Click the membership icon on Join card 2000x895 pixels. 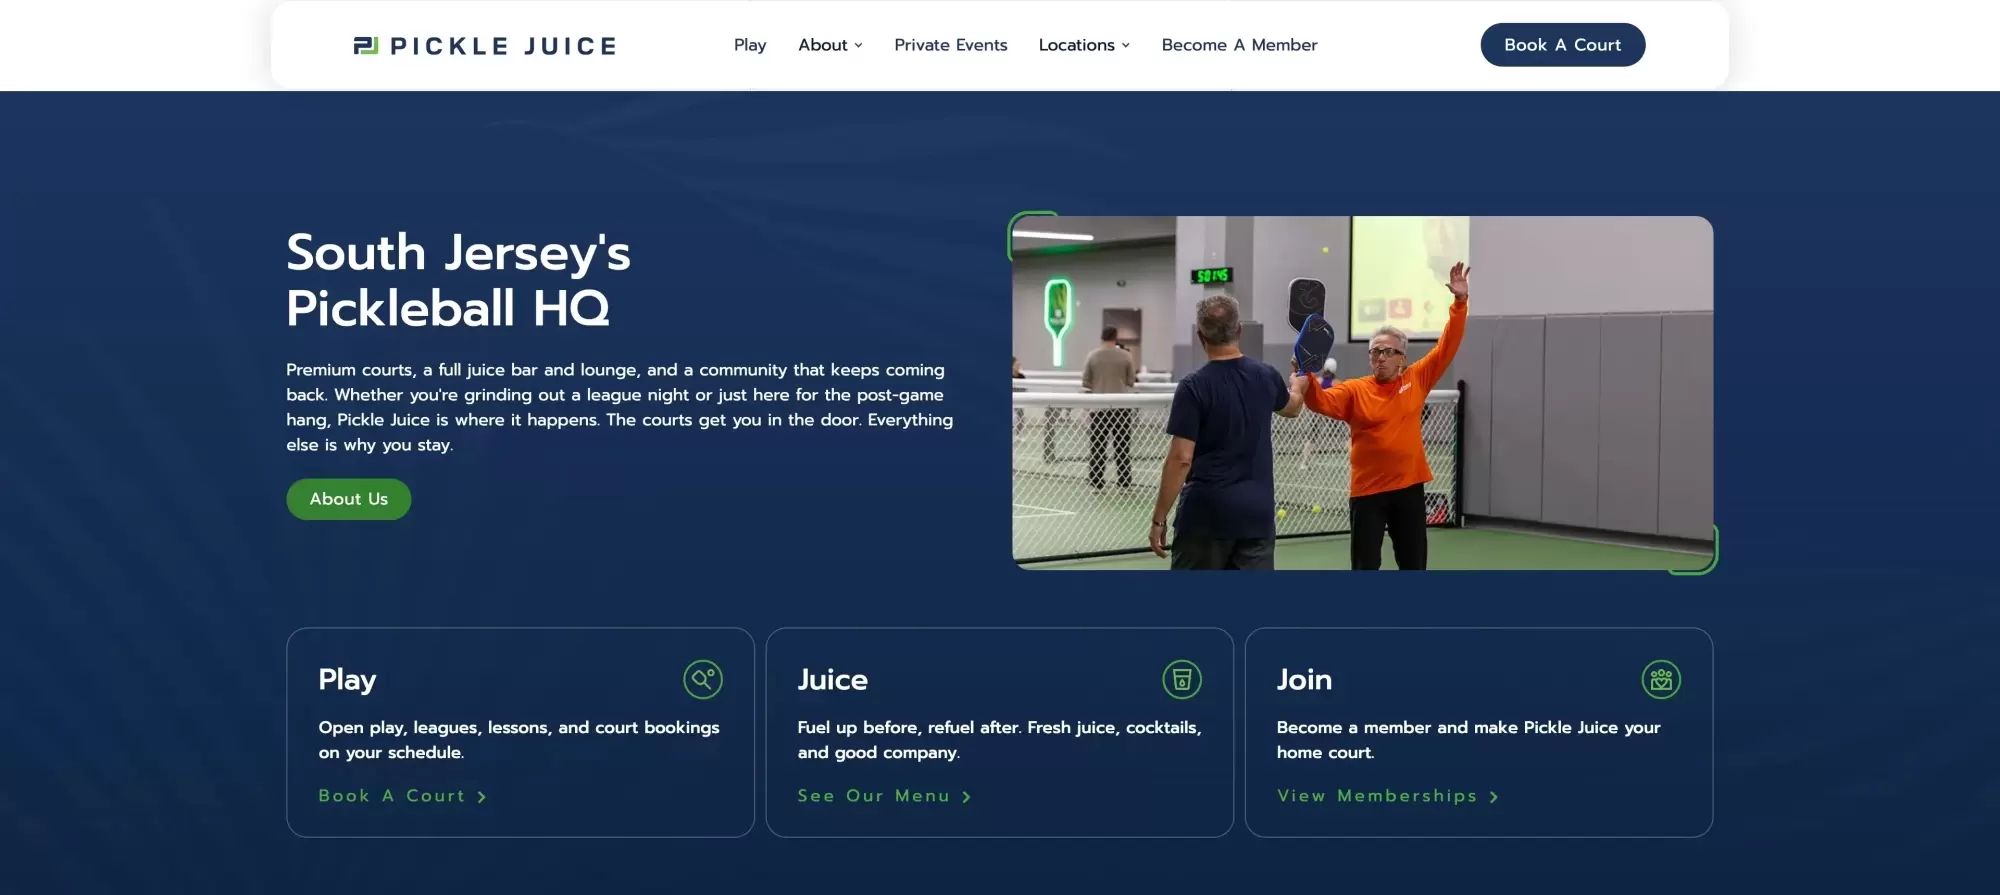1661,680
